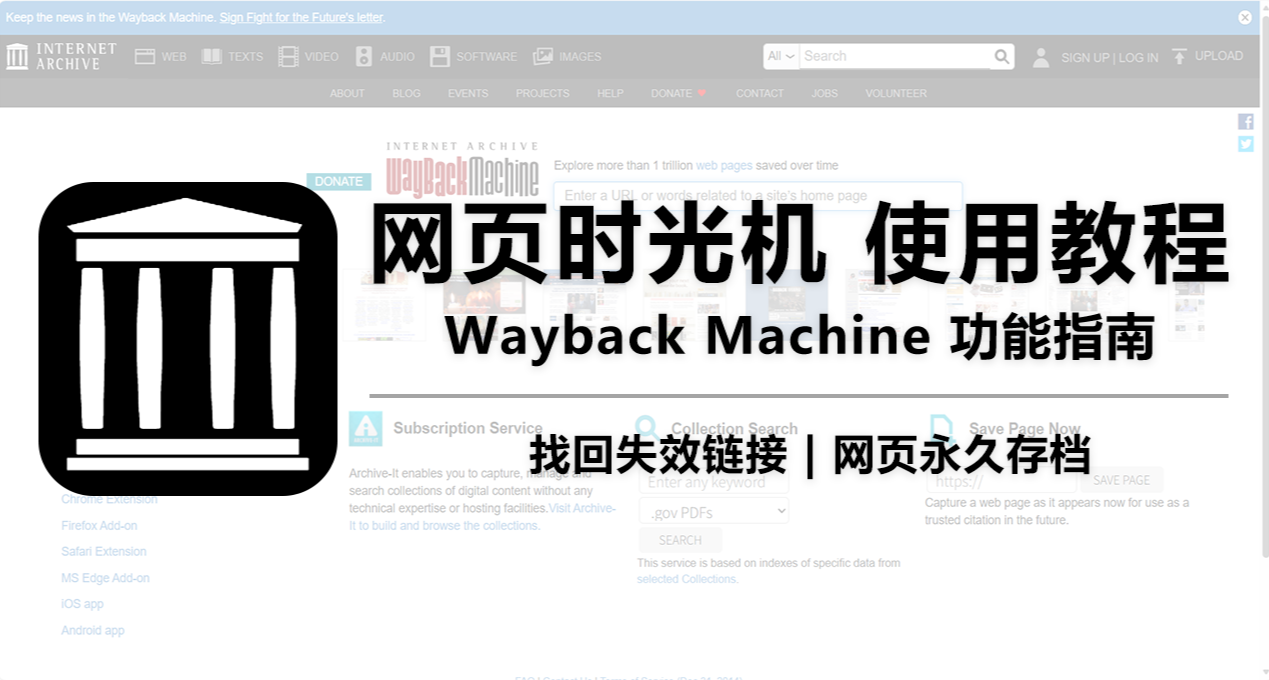Click the Upload arrow icon
1269x680 pixels.
tap(1180, 56)
